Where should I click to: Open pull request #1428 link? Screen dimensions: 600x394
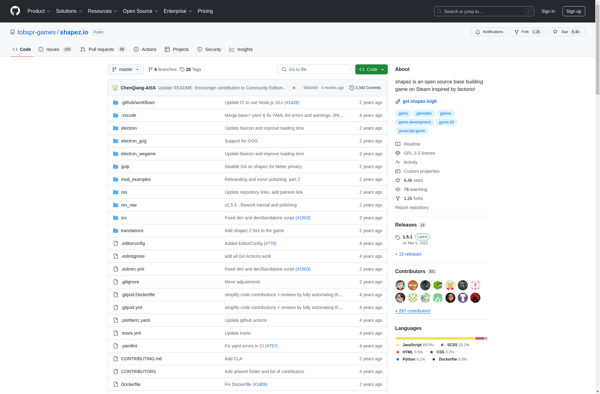[x=292, y=103]
